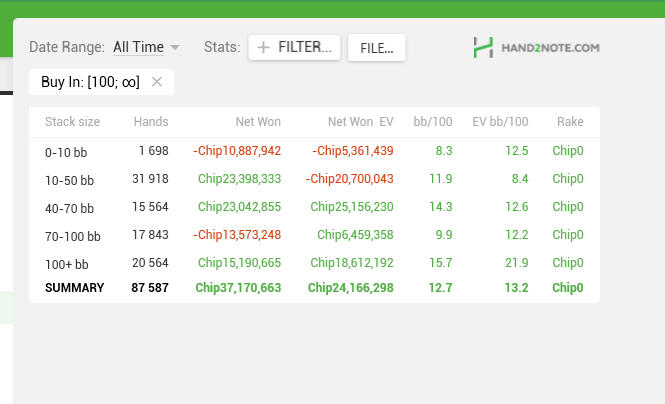Click the date range dropdown arrow
Viewport: 665px width, 404px height.
coord(175,47)
